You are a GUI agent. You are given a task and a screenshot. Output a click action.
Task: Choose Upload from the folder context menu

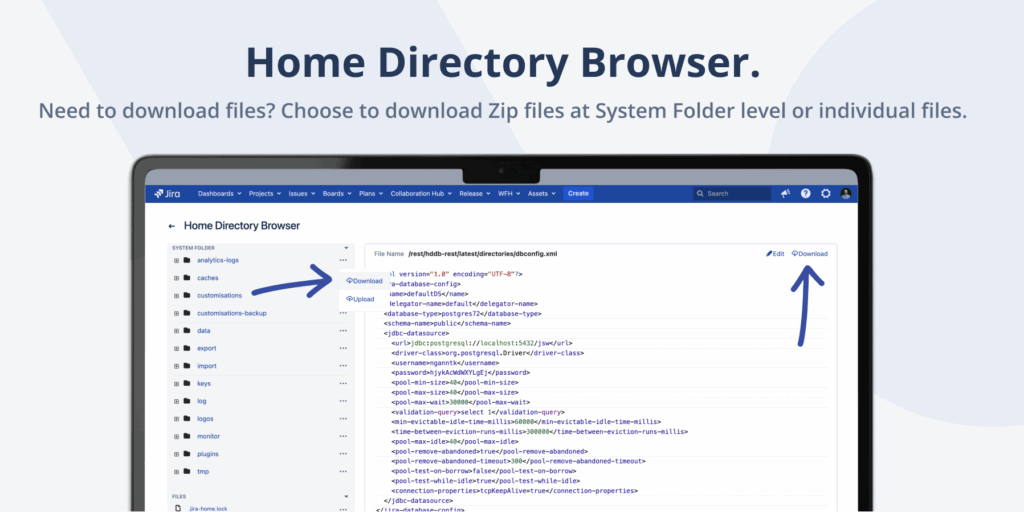point(361,299)
